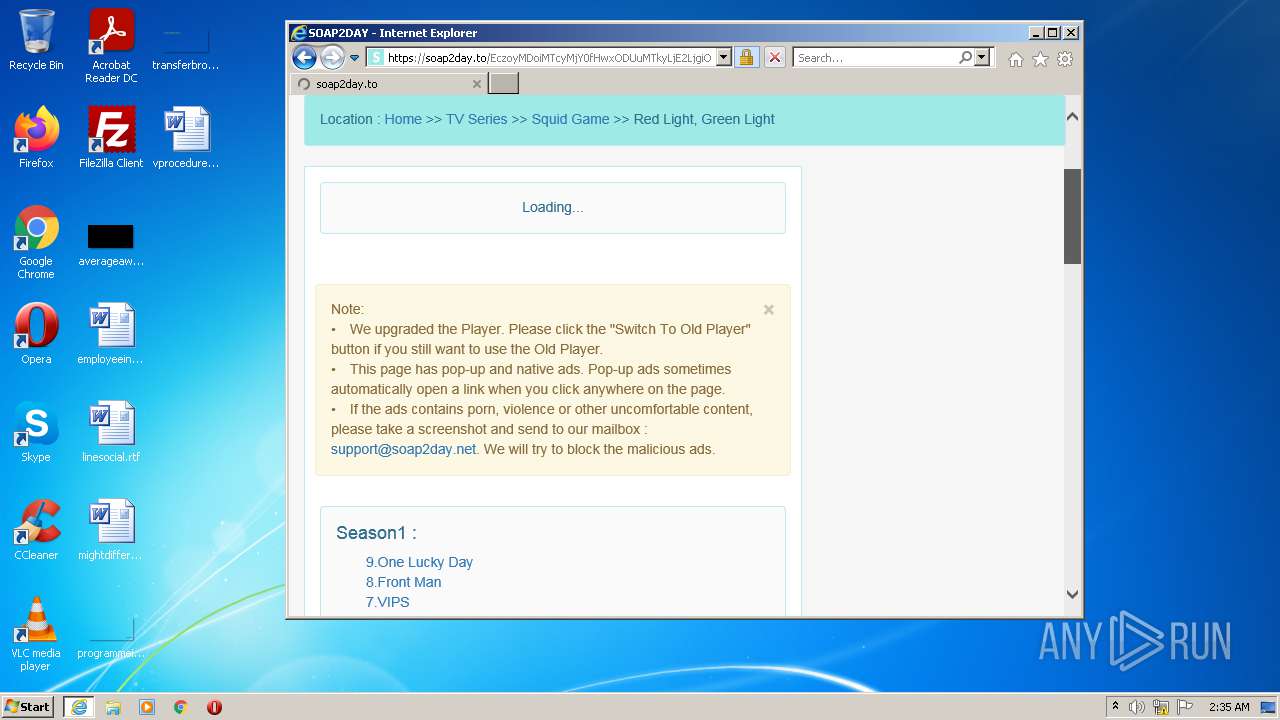Click the Internet Explorer Back arrow
The height and width of the screenshot is (720, 1280).
click(x=304, y=57)
